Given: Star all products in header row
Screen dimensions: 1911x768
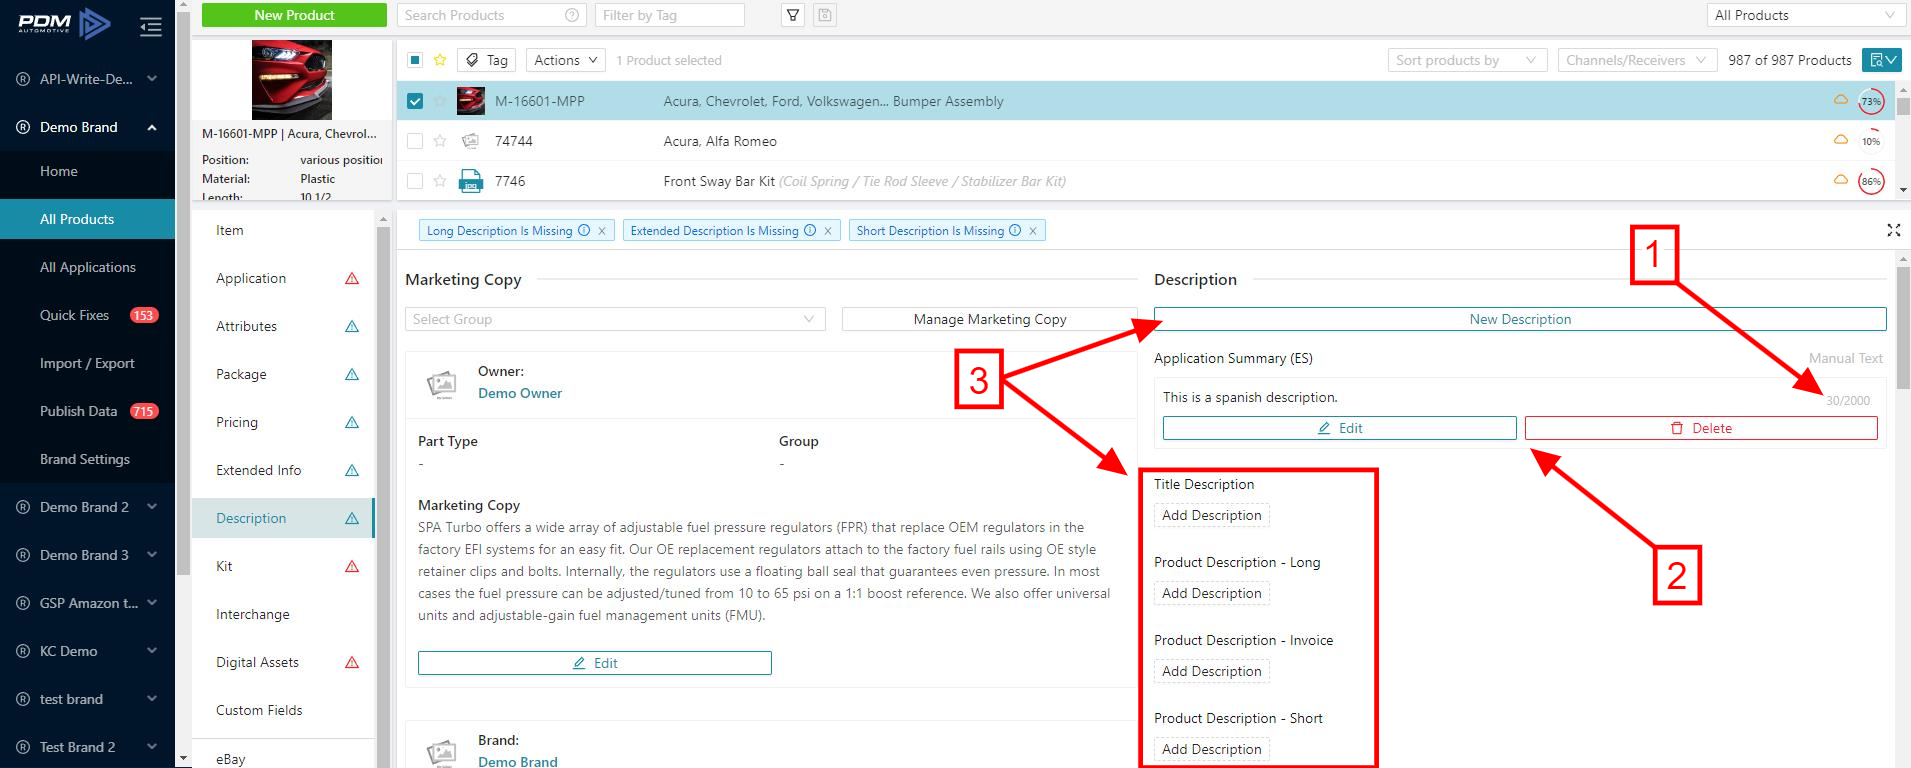Looking at the screenshot, I should tap(440, 60).
